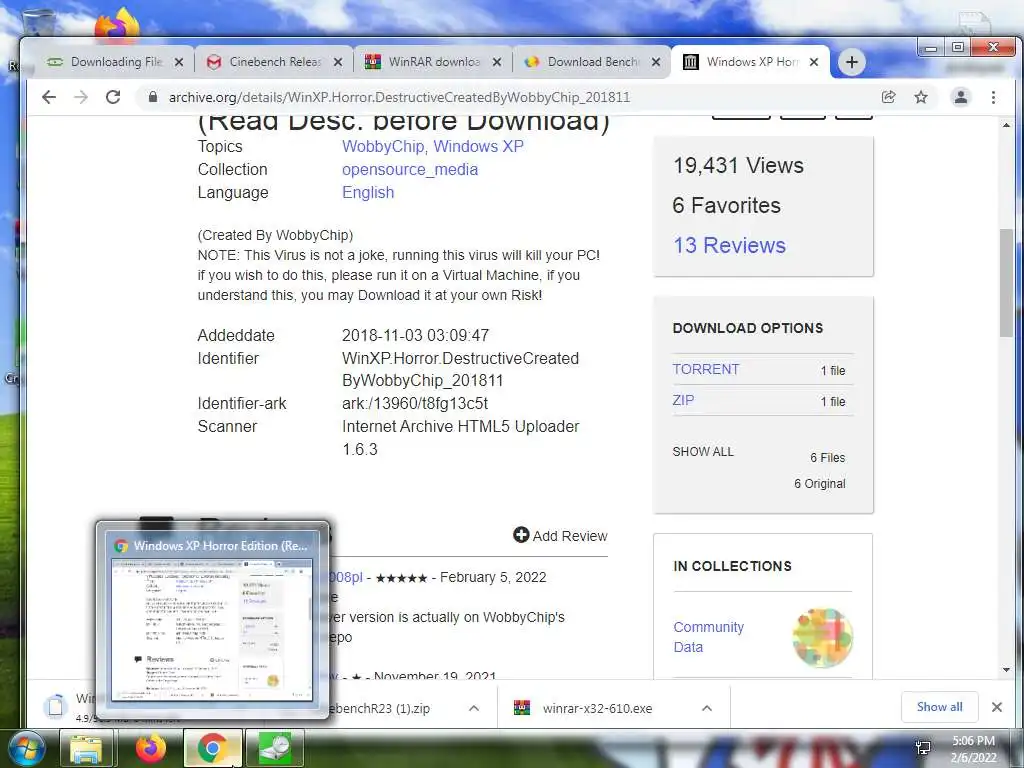Screen dimensions: 1024x768
Task: Open the 13 Reviews link
Action: (729, 246)
